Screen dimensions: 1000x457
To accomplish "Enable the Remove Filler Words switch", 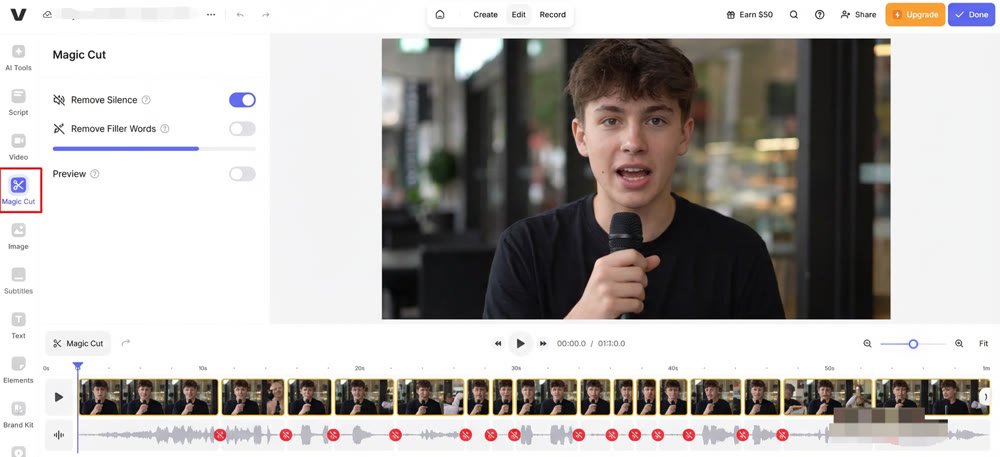I will coord(242,129).
